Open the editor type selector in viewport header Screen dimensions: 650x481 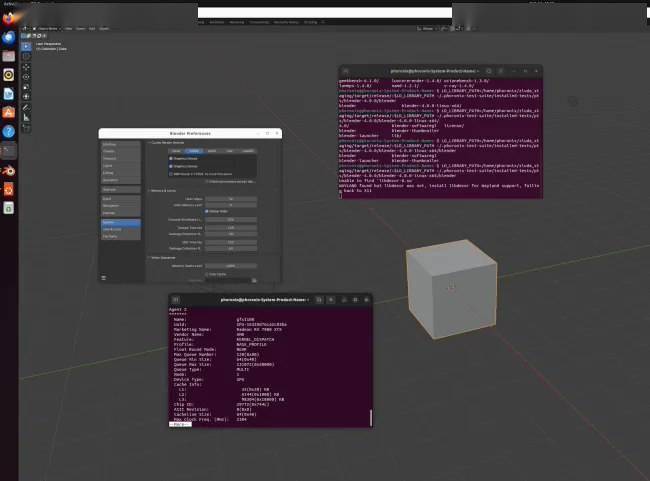point(25,29)
